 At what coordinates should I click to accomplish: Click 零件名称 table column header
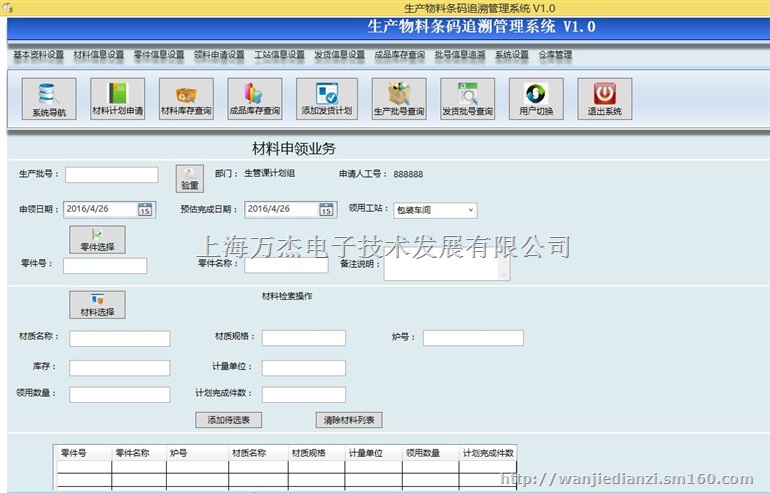tap(139, 453)
